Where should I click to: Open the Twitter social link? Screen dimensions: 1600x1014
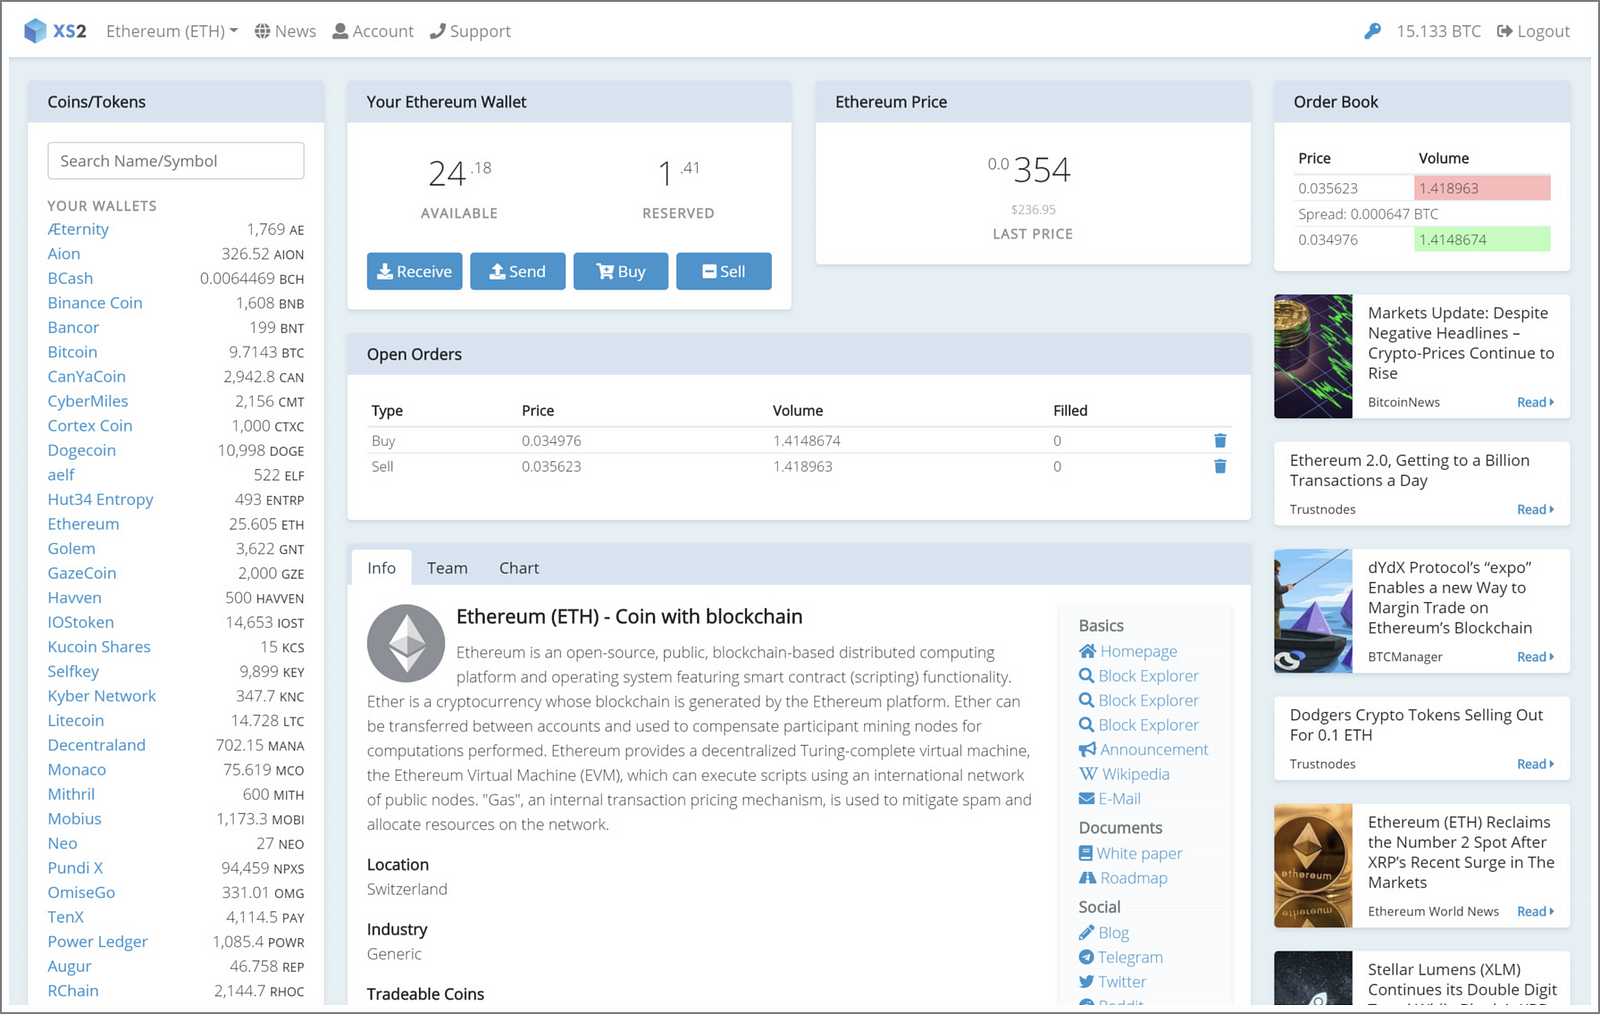1113,982
